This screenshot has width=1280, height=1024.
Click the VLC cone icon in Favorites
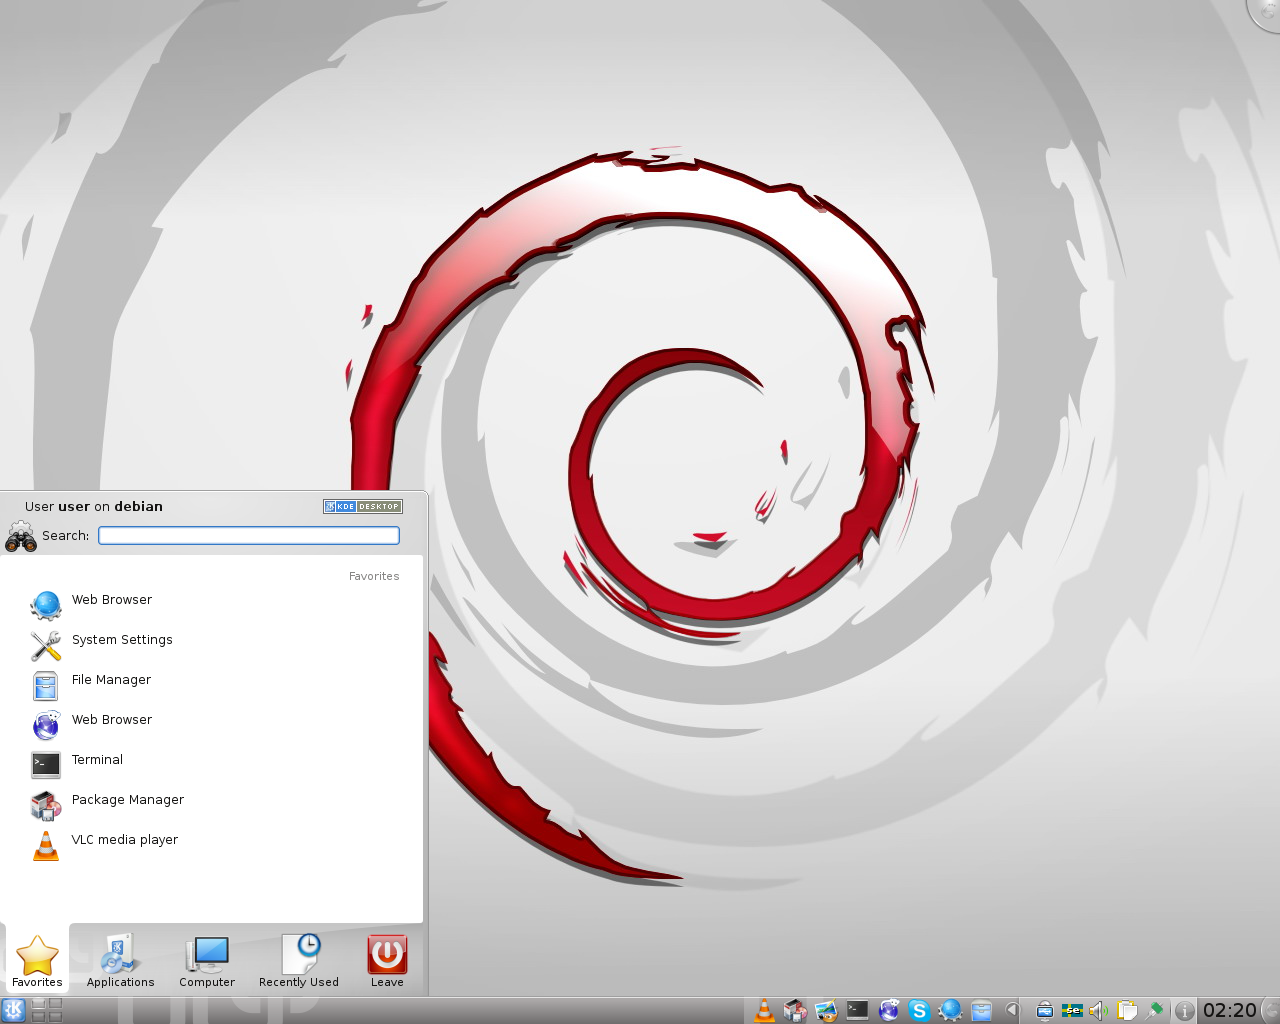click(46, 846)
